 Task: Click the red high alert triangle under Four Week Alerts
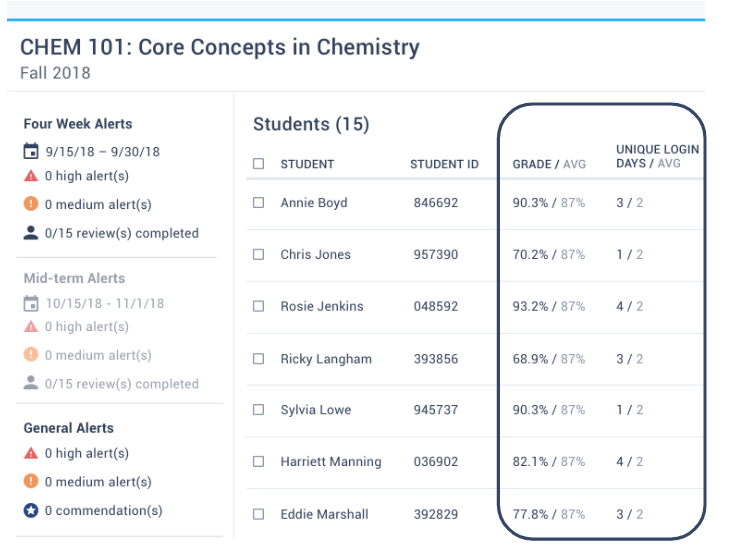[31, 176]
